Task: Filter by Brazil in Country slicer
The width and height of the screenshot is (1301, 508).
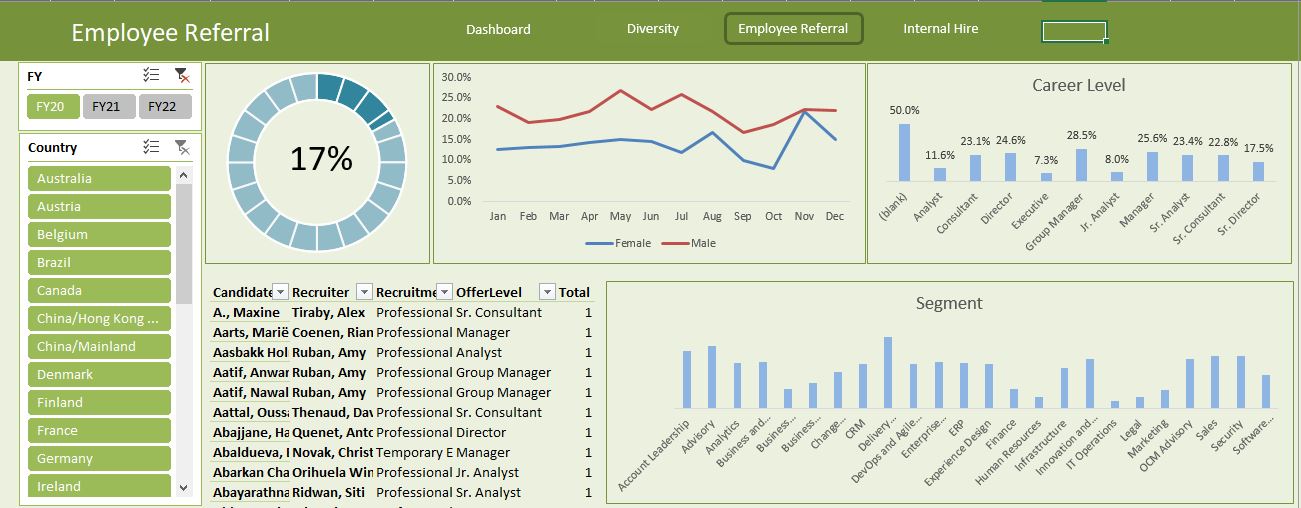Action: tap(99, 262)
